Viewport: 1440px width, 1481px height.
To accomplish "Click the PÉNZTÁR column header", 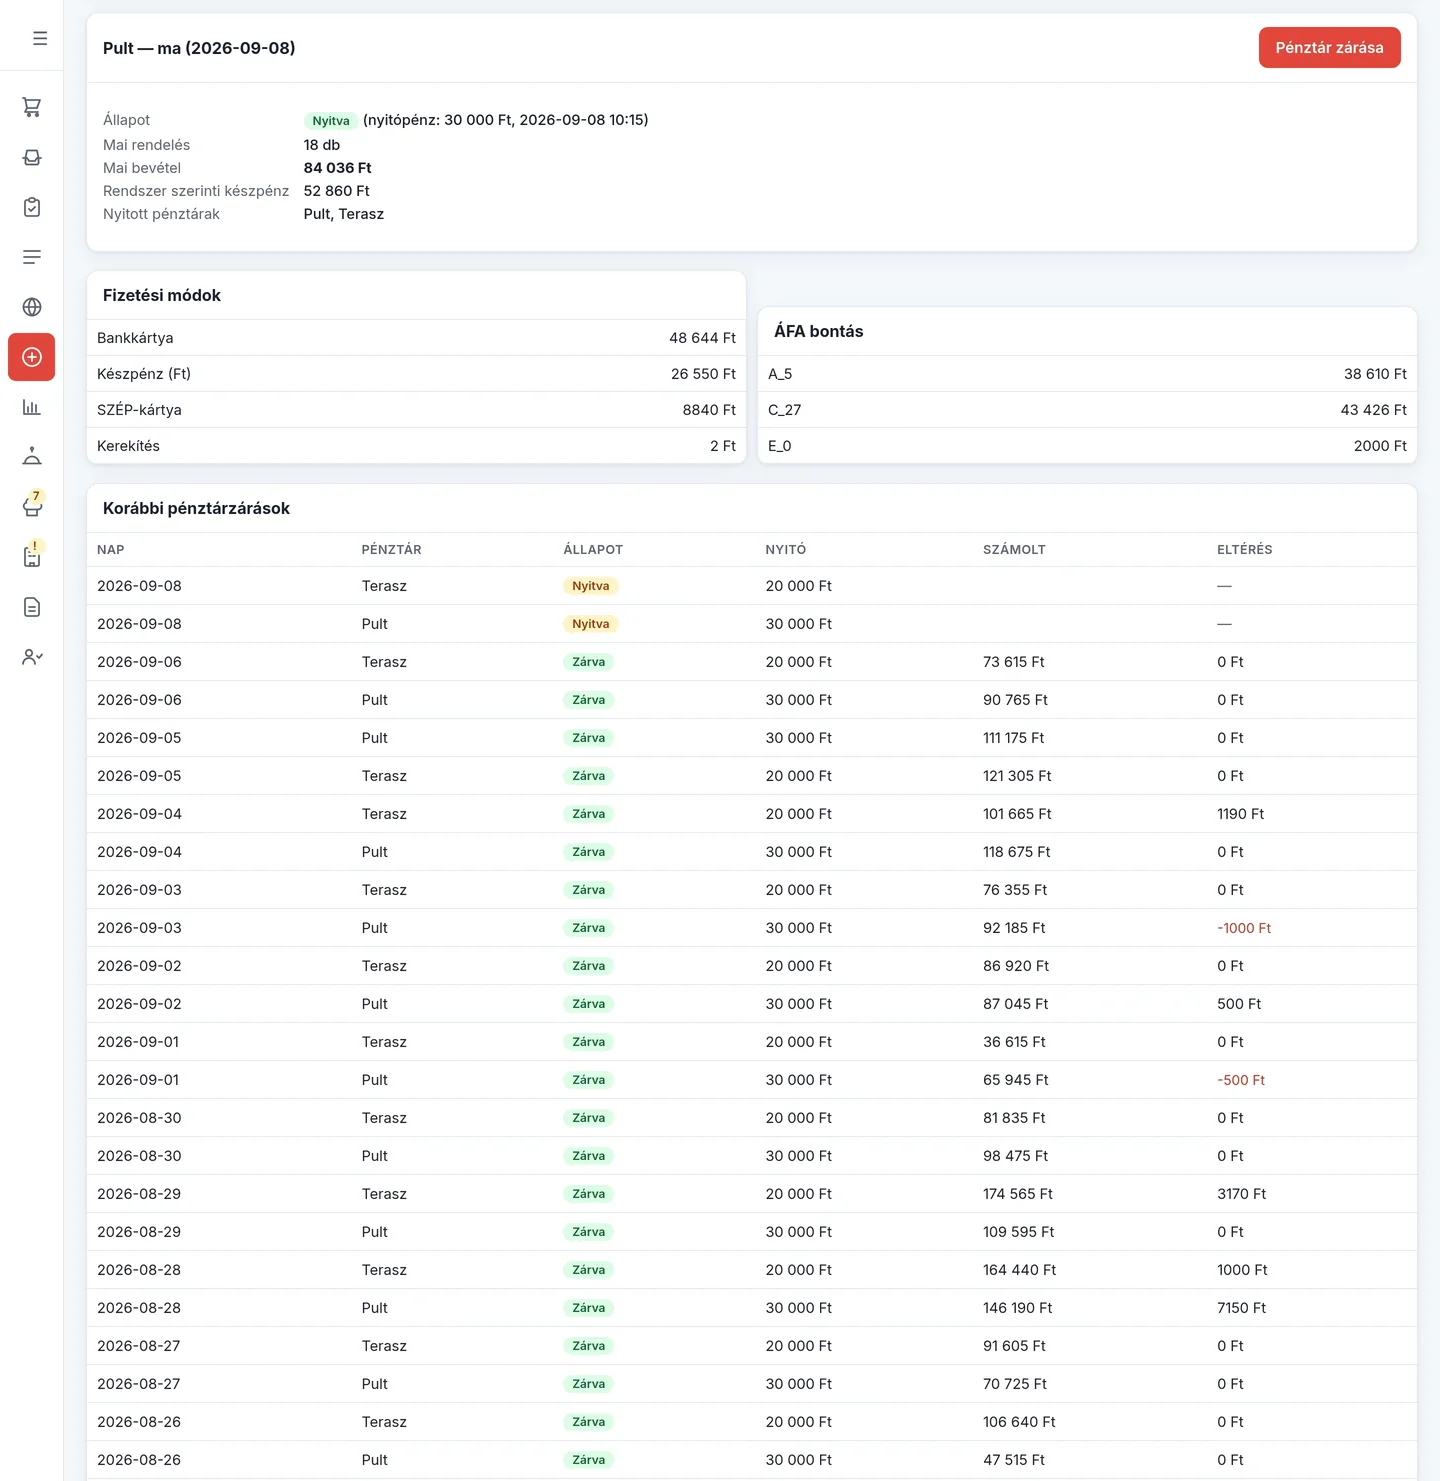I will 391,550.
